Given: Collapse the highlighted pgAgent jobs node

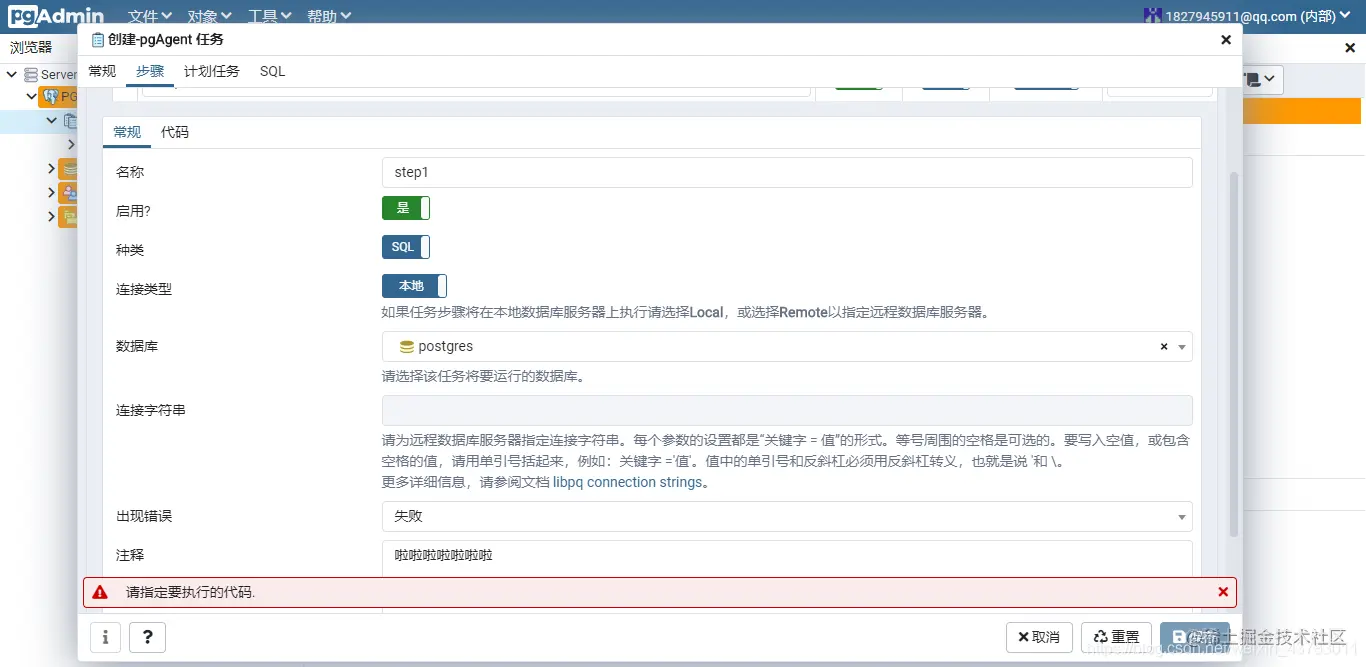Looking at the screenshot, I should tap(51, 120).
